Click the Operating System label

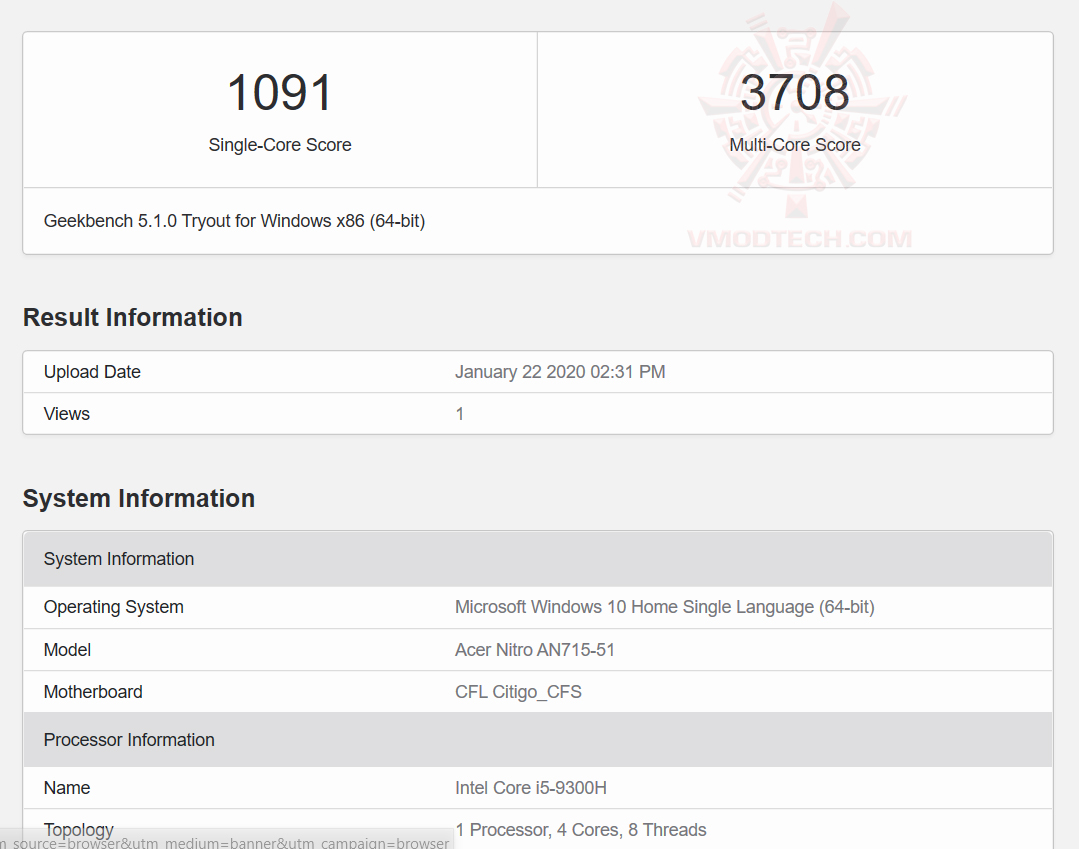pos(114,607)
